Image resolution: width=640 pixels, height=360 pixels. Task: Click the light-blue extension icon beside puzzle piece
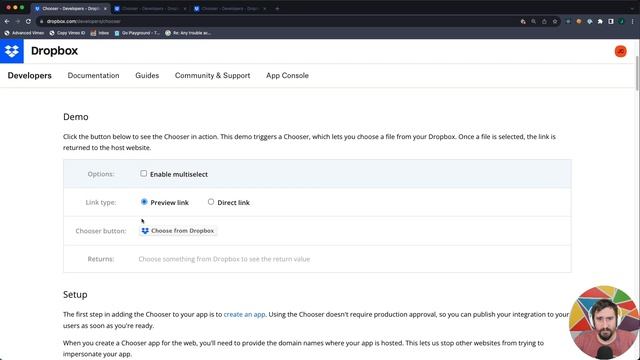pos(589,21)
